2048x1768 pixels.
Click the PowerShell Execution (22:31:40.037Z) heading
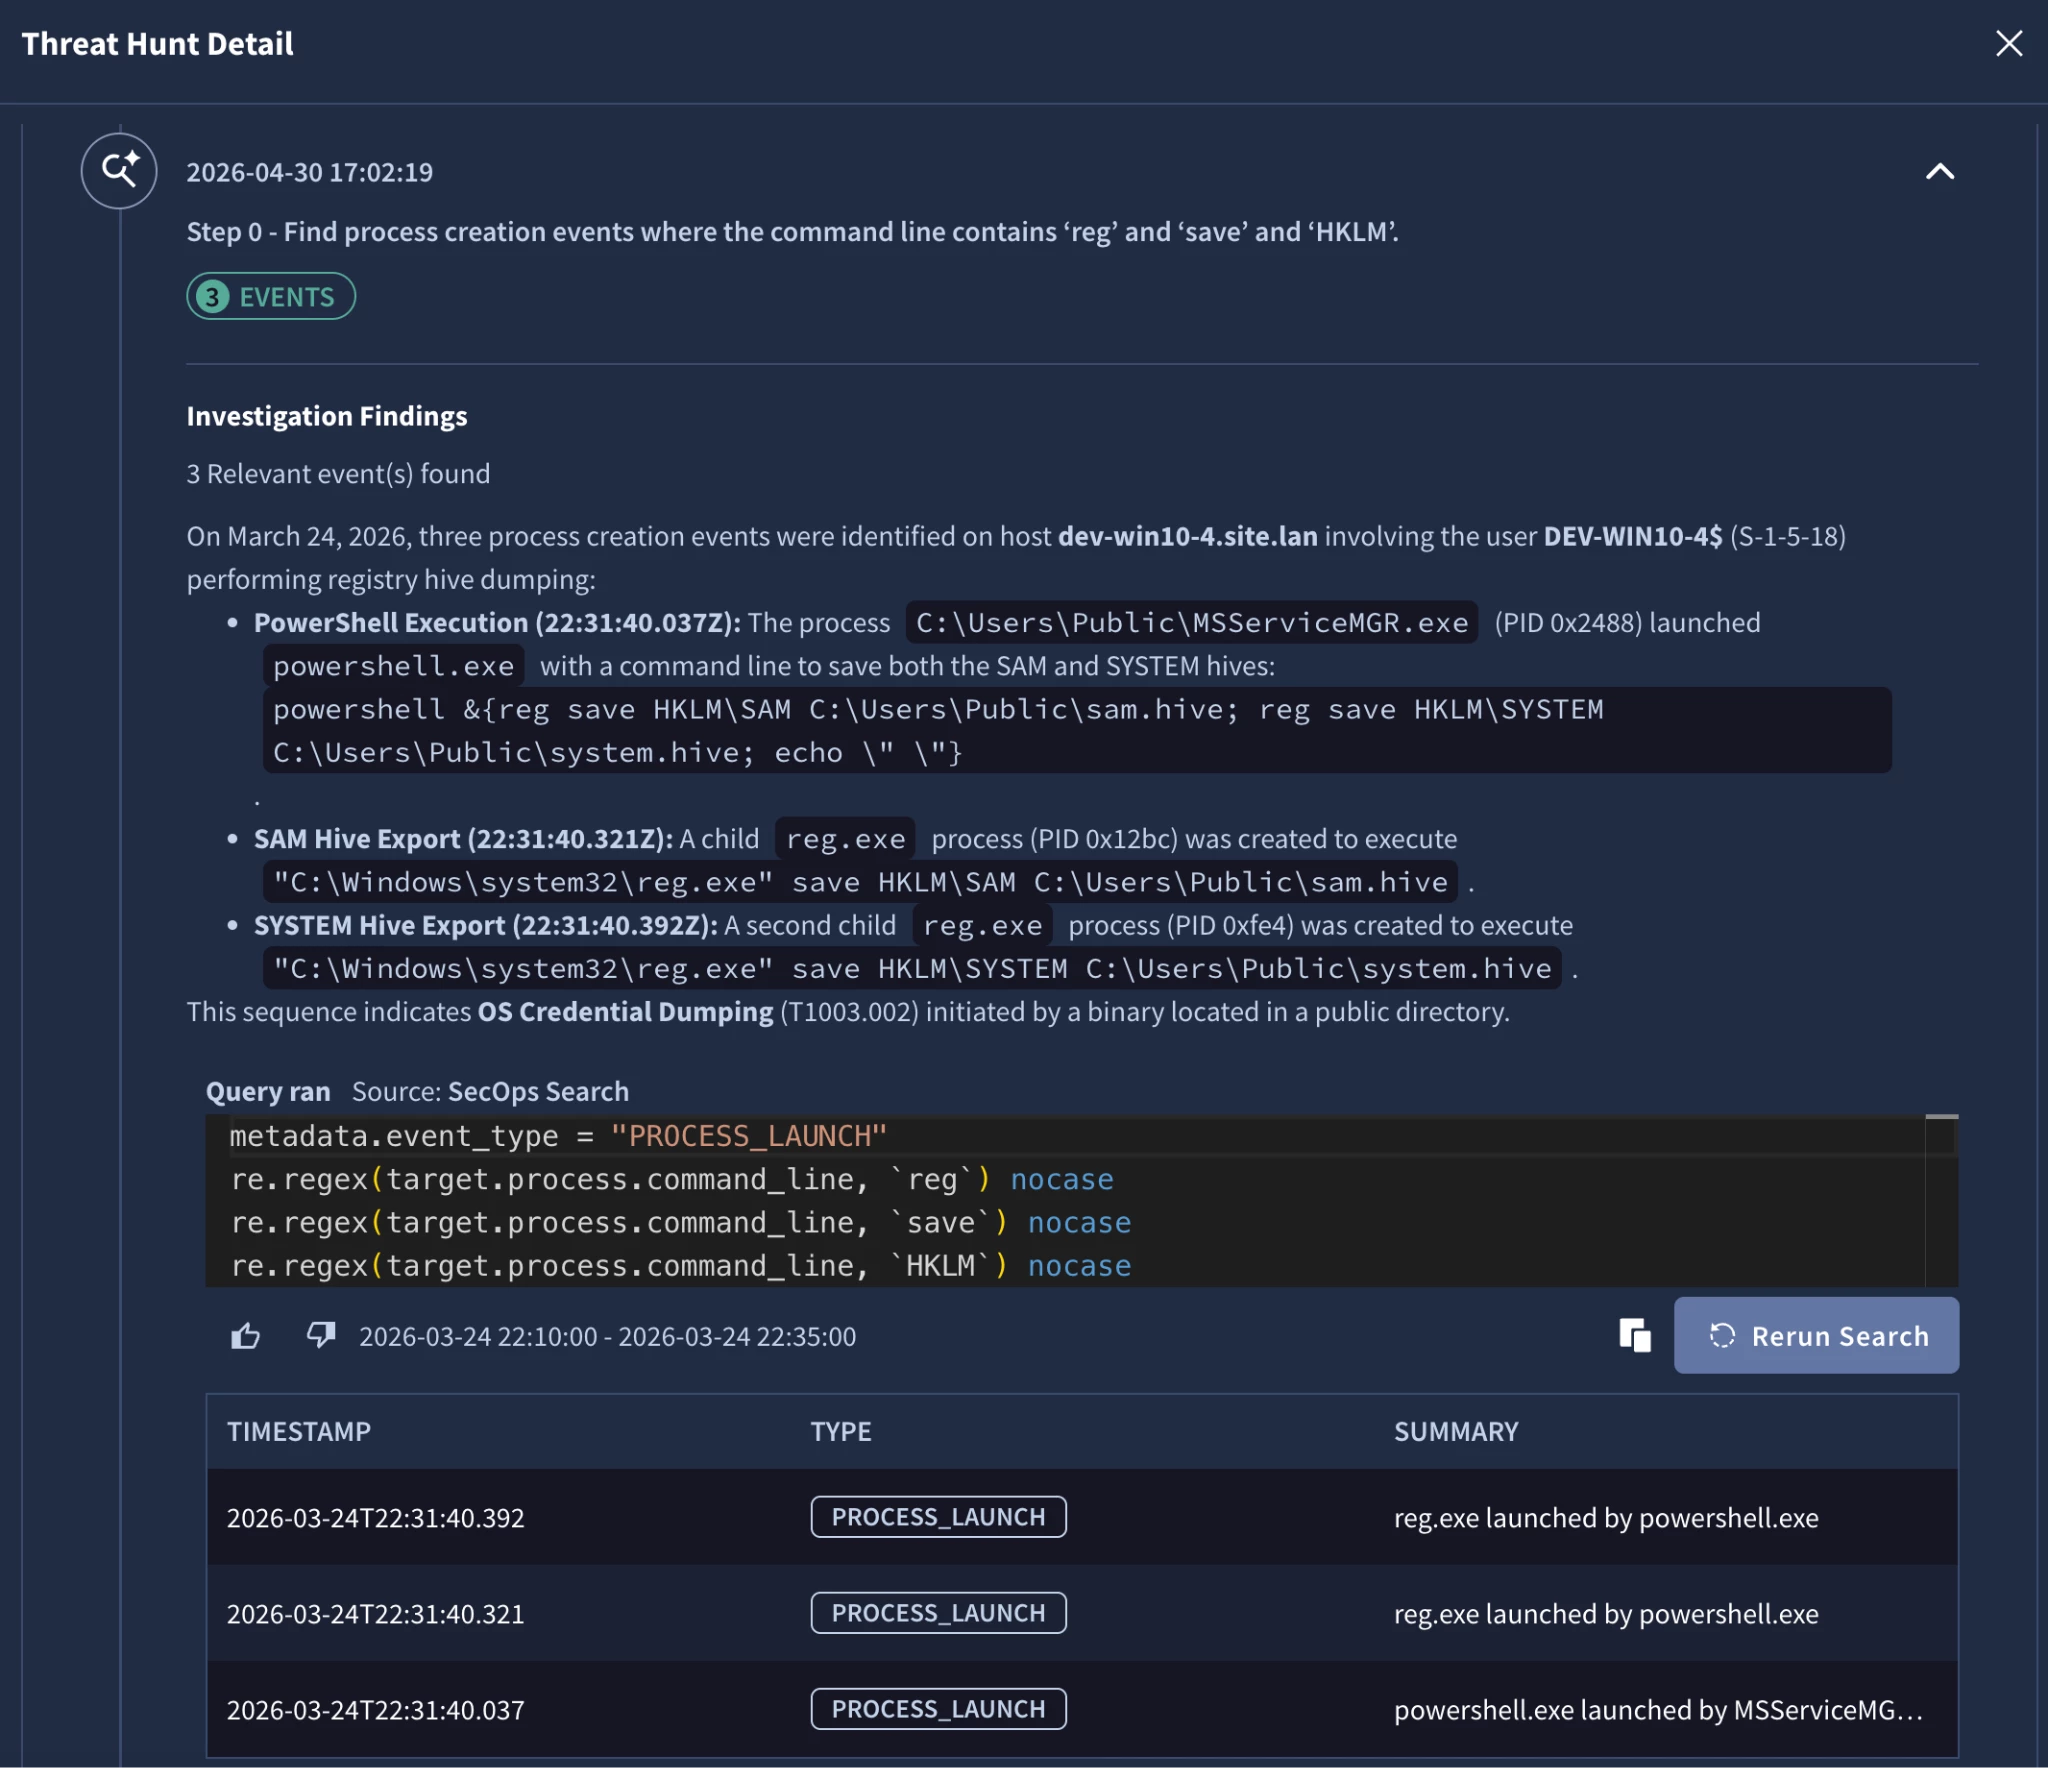(x=498, y=622)
